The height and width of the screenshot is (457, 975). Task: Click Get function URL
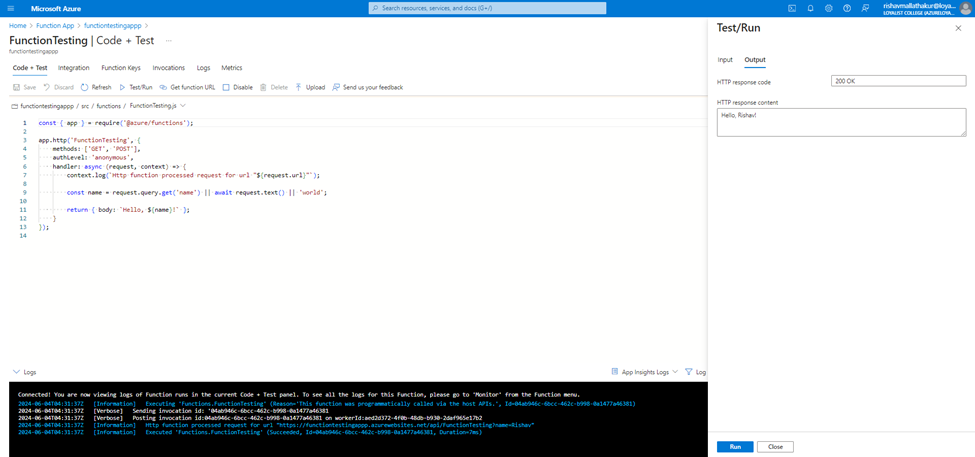(187, 88)
